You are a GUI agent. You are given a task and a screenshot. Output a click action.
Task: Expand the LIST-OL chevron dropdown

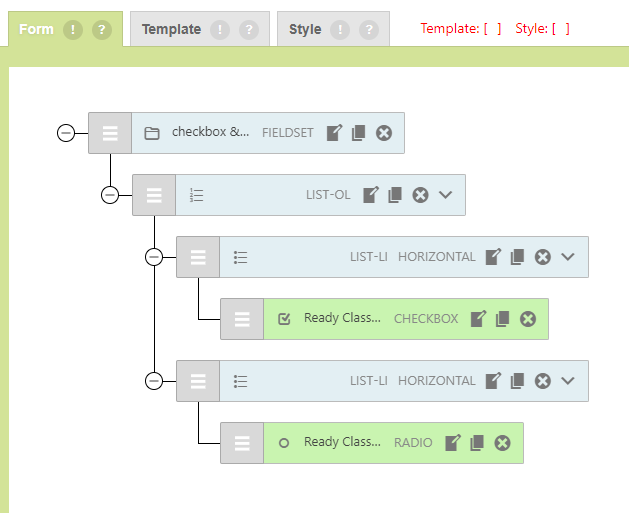[x=446, y=195]
